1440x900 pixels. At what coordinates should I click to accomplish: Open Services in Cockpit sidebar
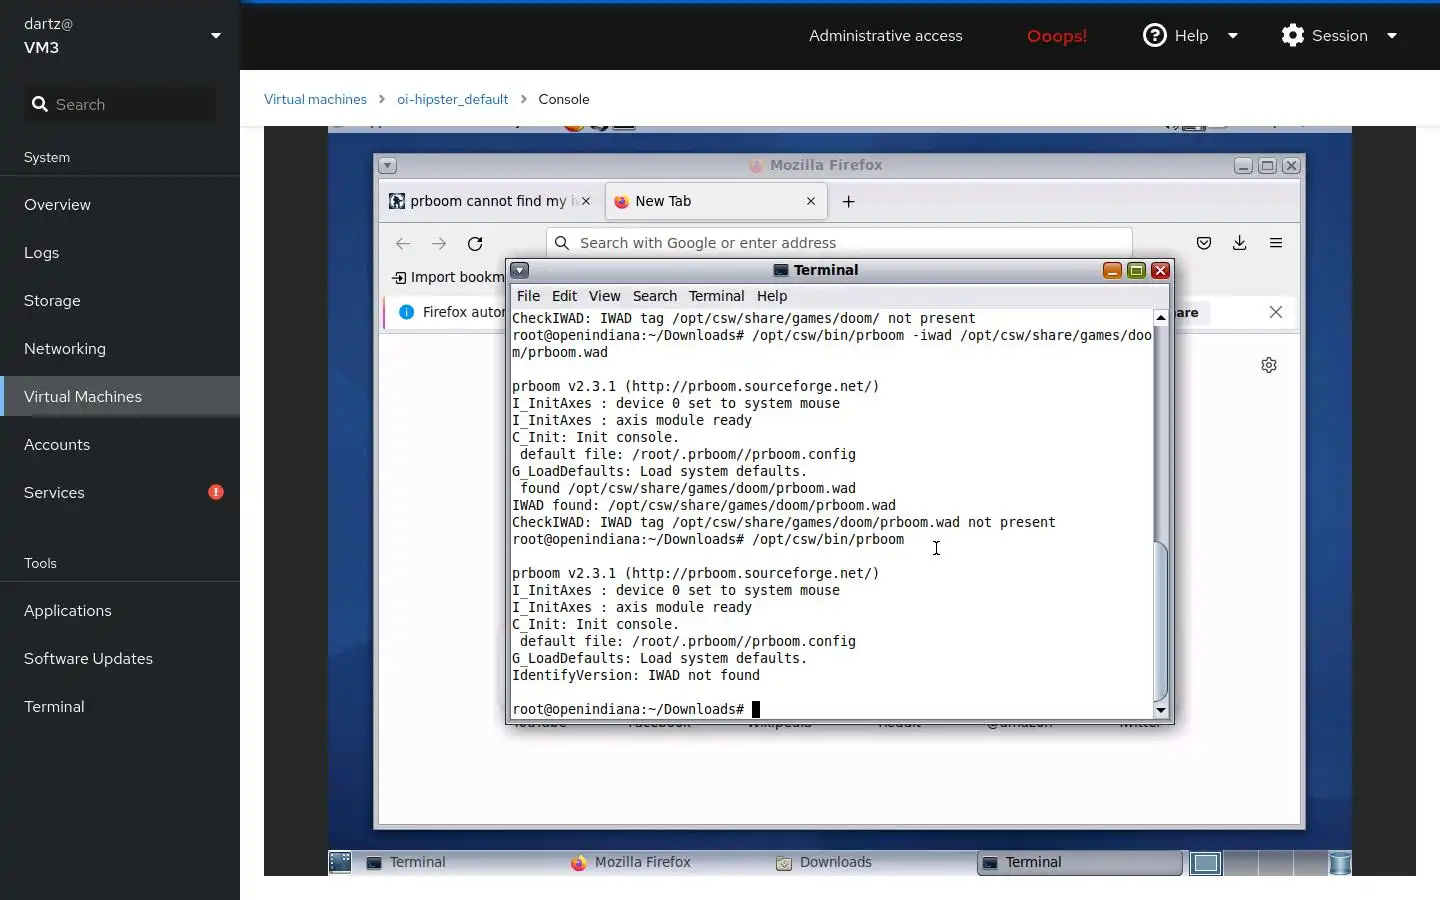pos(120,492)
